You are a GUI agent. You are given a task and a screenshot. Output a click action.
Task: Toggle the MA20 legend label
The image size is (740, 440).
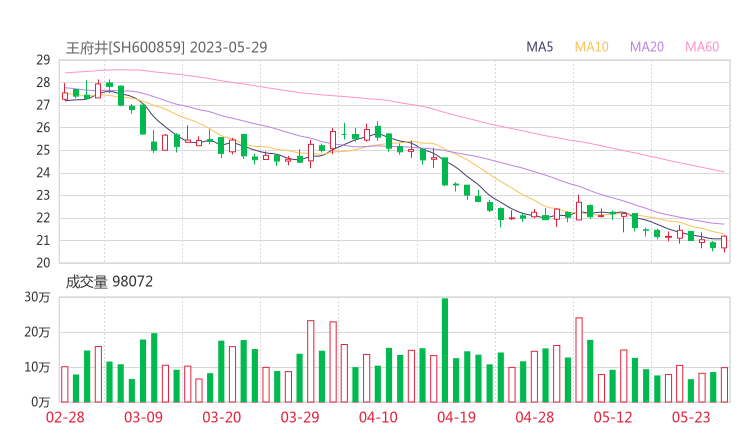[x=647, y=47]
